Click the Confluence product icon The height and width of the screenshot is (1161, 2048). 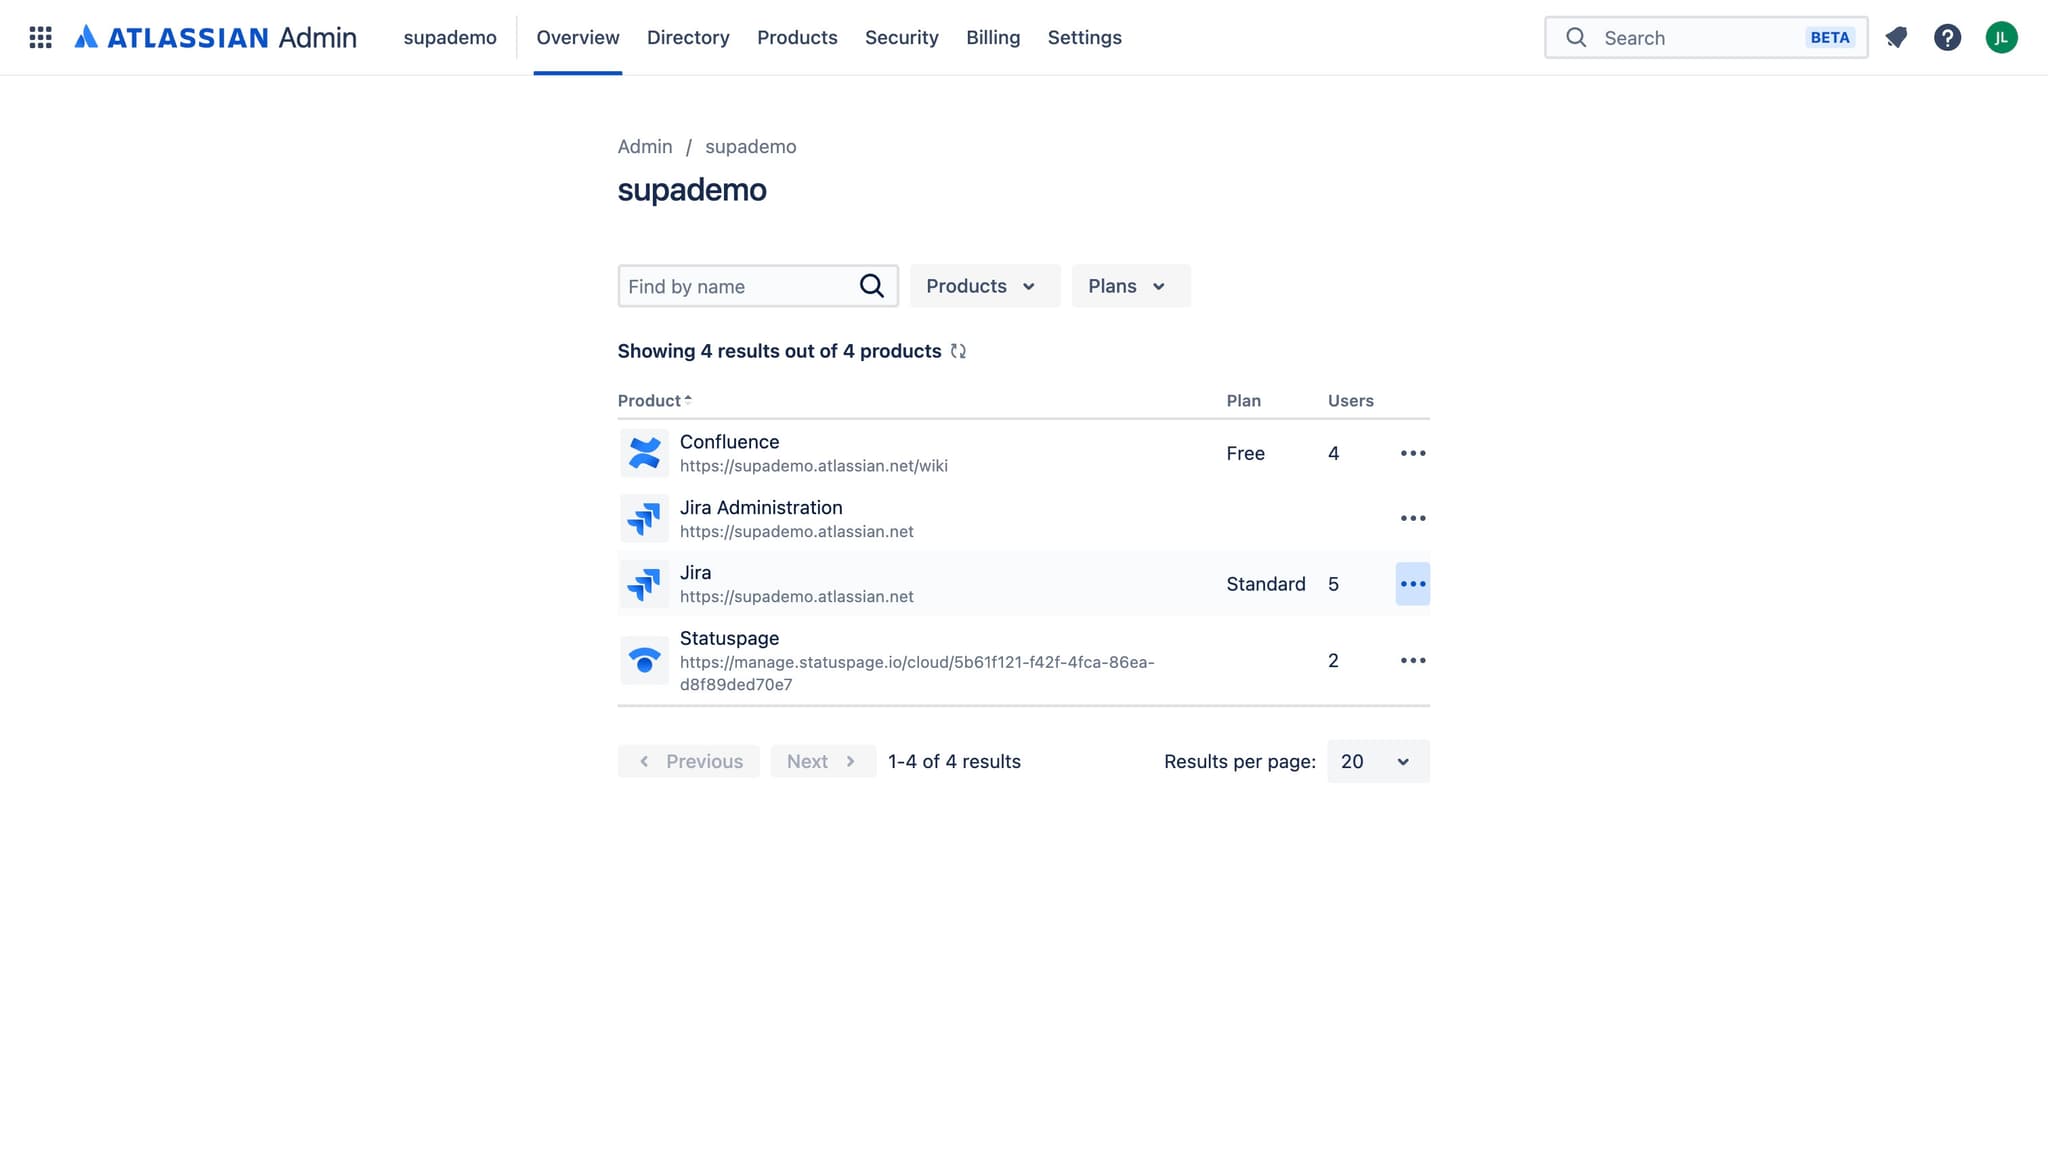[644, 453]
